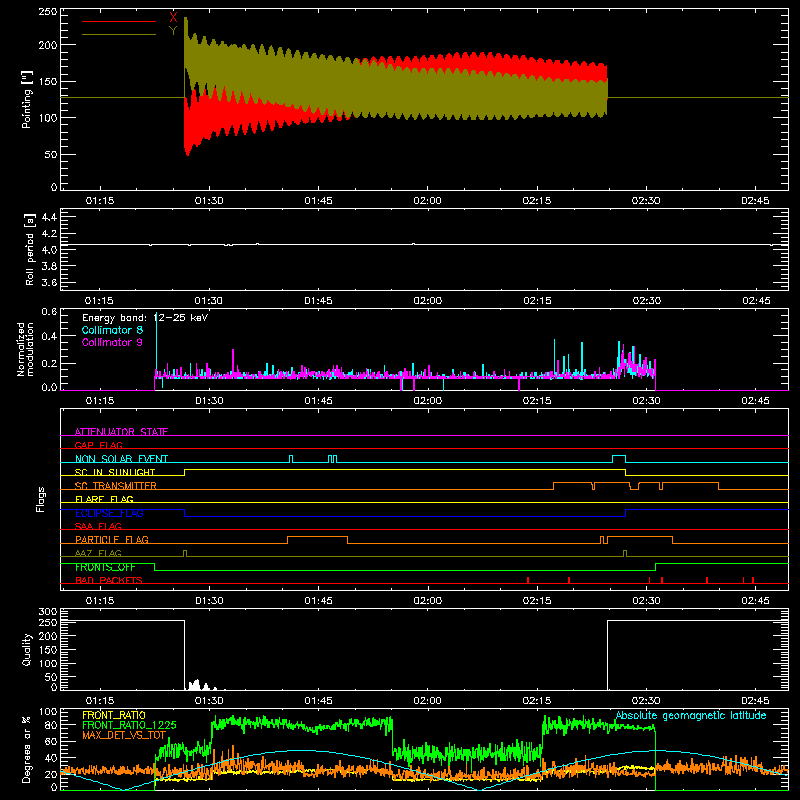Click the olive Y legend line
800x800 pixels.
[x=119, y=34]
